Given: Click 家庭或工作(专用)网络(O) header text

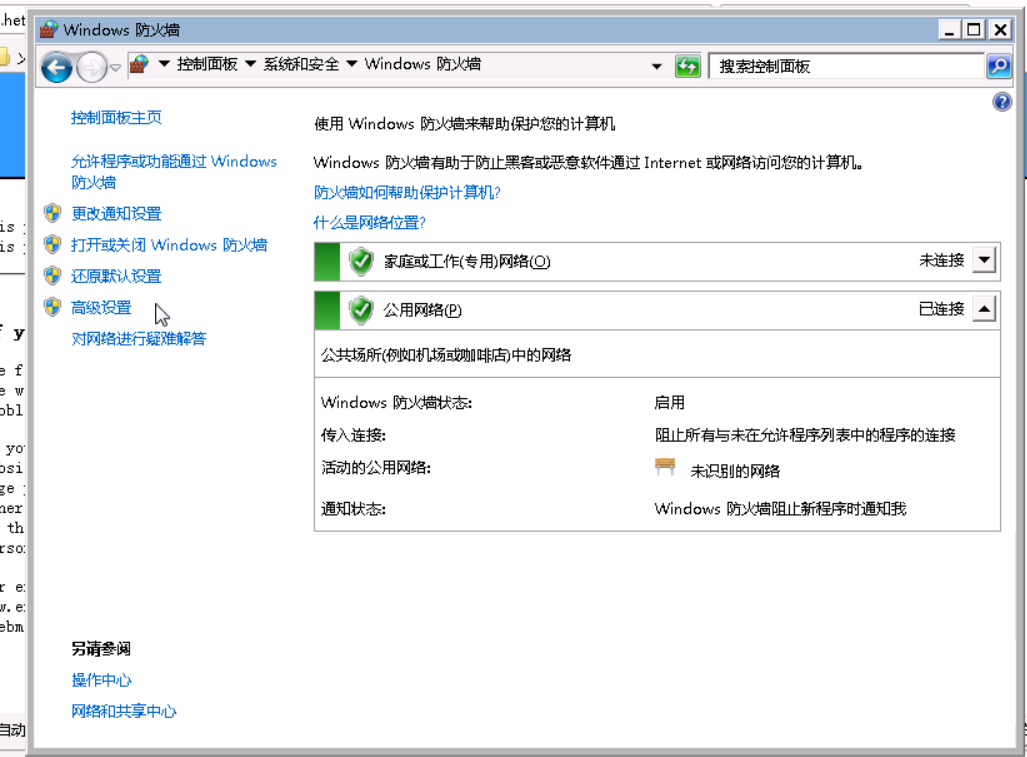Looking at the screenshot, I should 467,262.
